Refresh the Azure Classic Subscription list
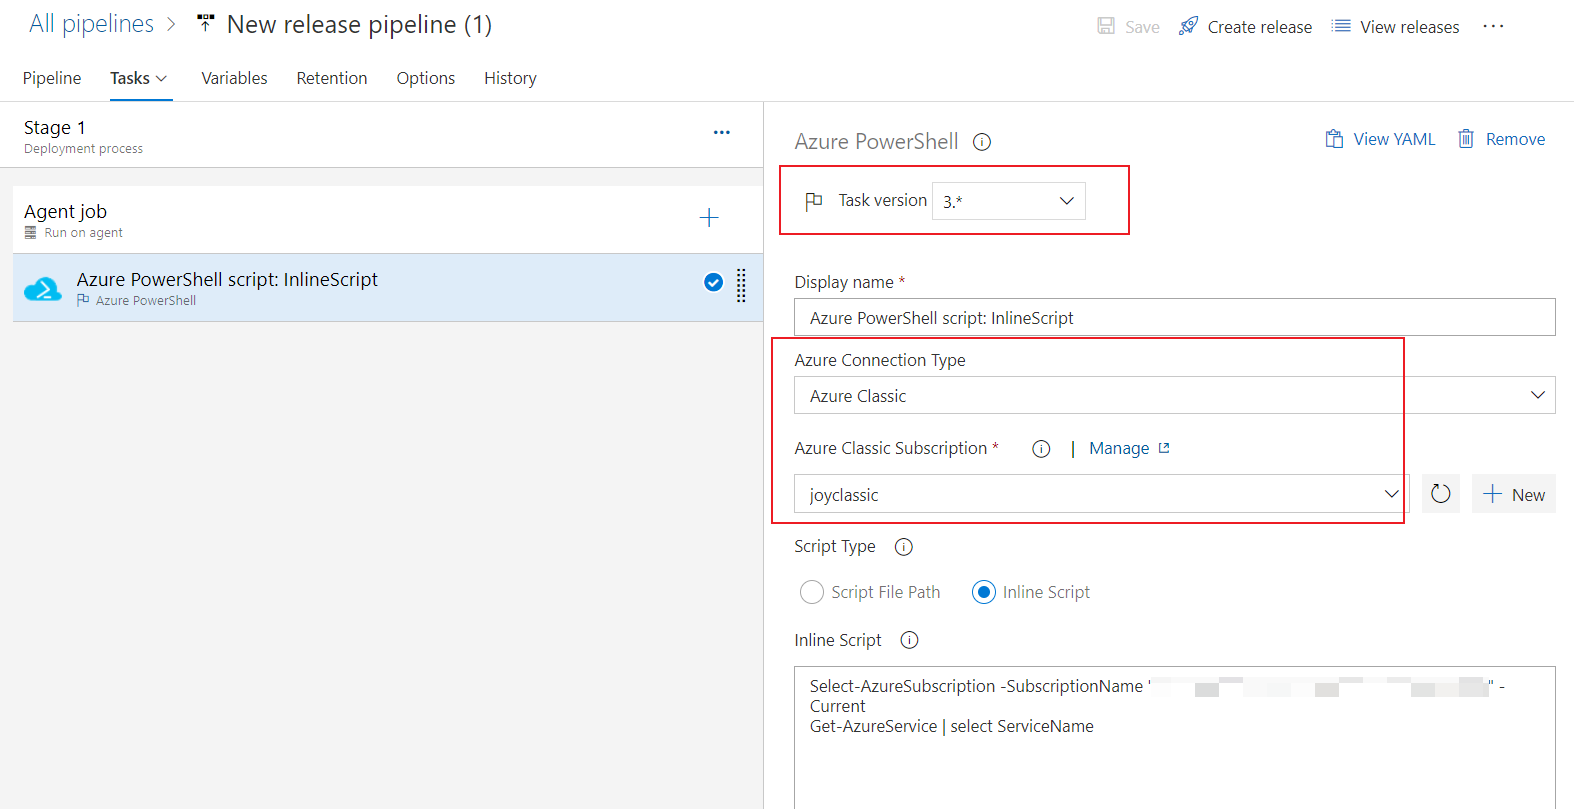1574x809 pixels. pos(1440,494)
